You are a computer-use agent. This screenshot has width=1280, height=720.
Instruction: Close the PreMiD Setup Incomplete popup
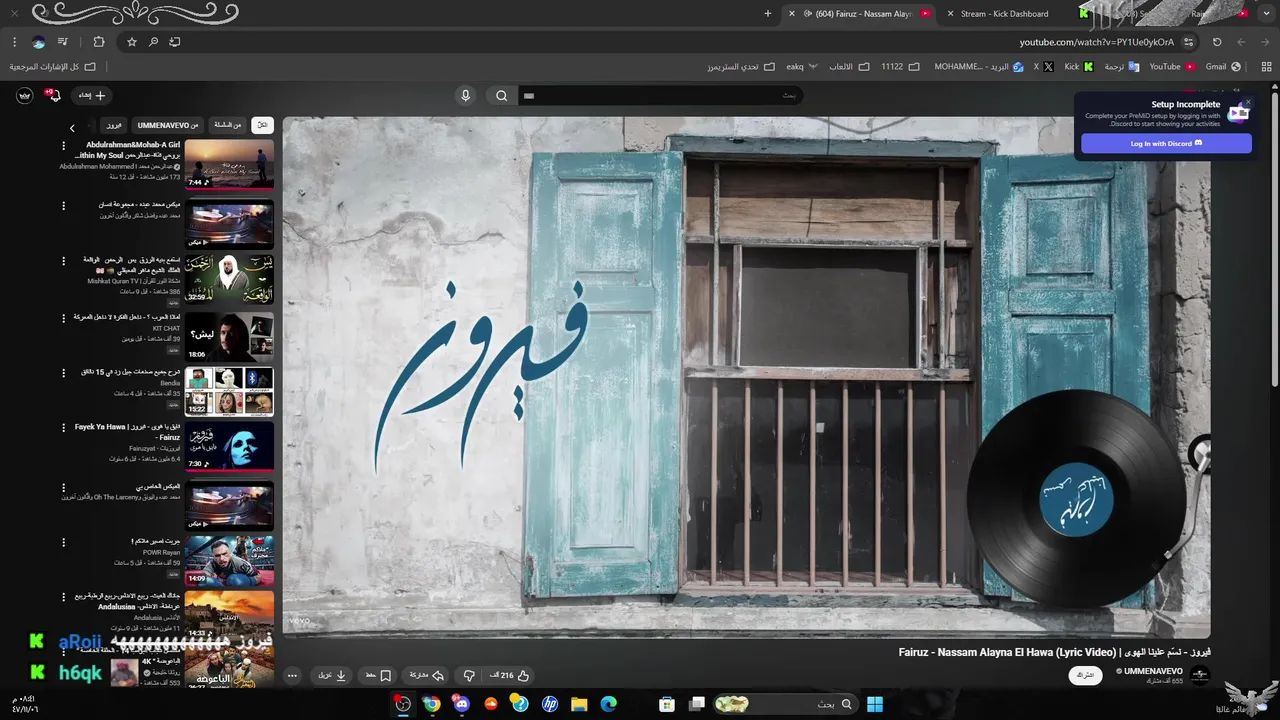1247,102
